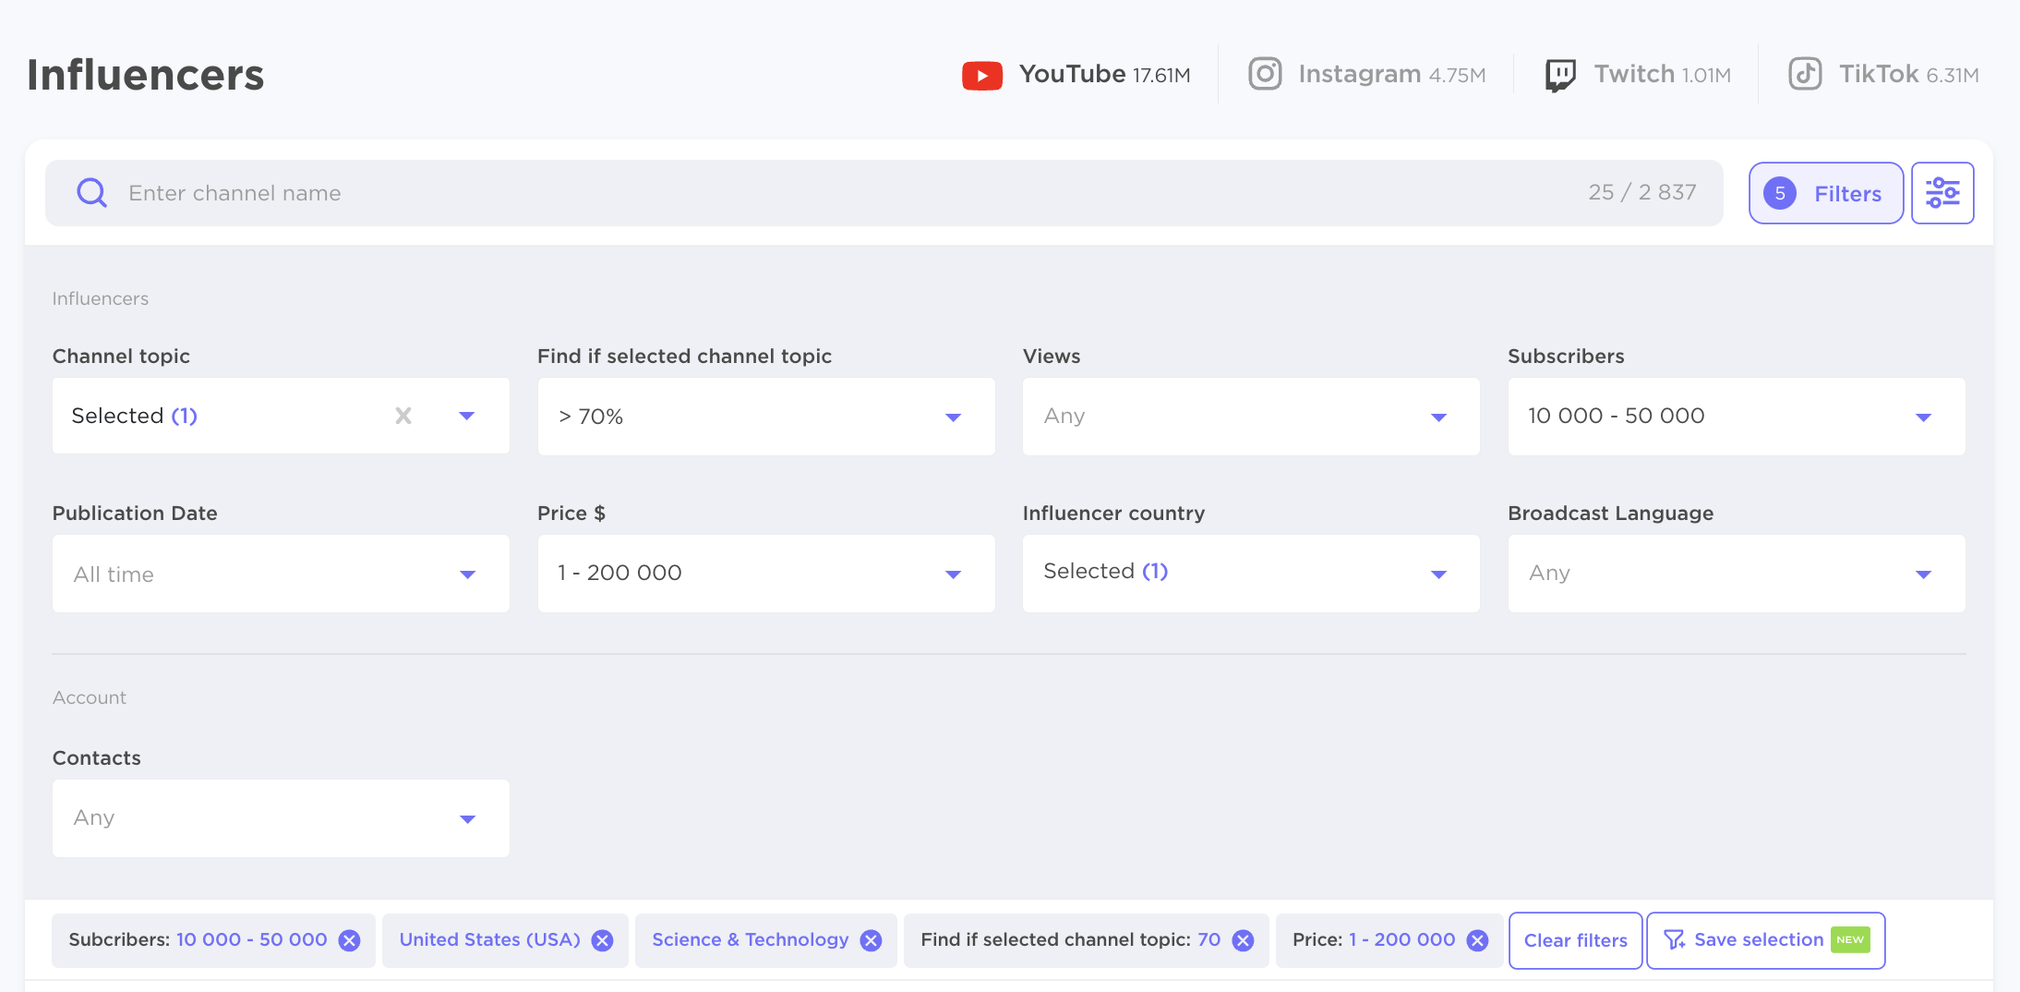This screenshot has height=992, width=2020.
Task: Open the Publication Date dropdown
Action: (280, 574)
